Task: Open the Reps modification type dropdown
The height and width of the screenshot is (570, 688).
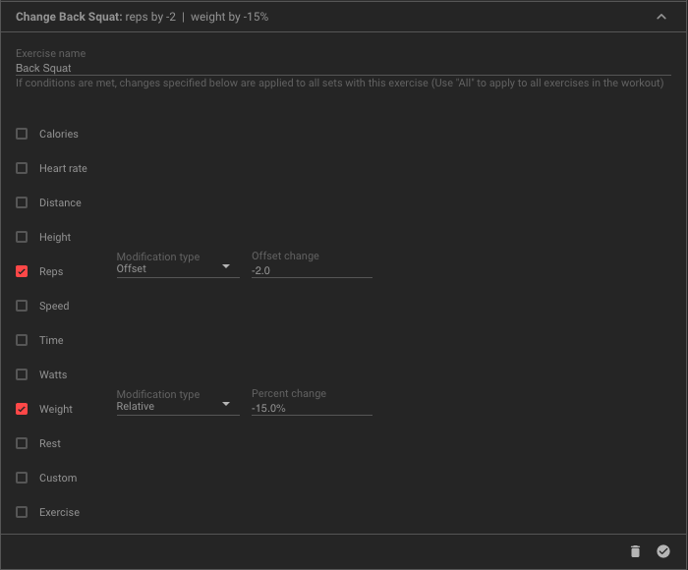Action: click(178, 264)
